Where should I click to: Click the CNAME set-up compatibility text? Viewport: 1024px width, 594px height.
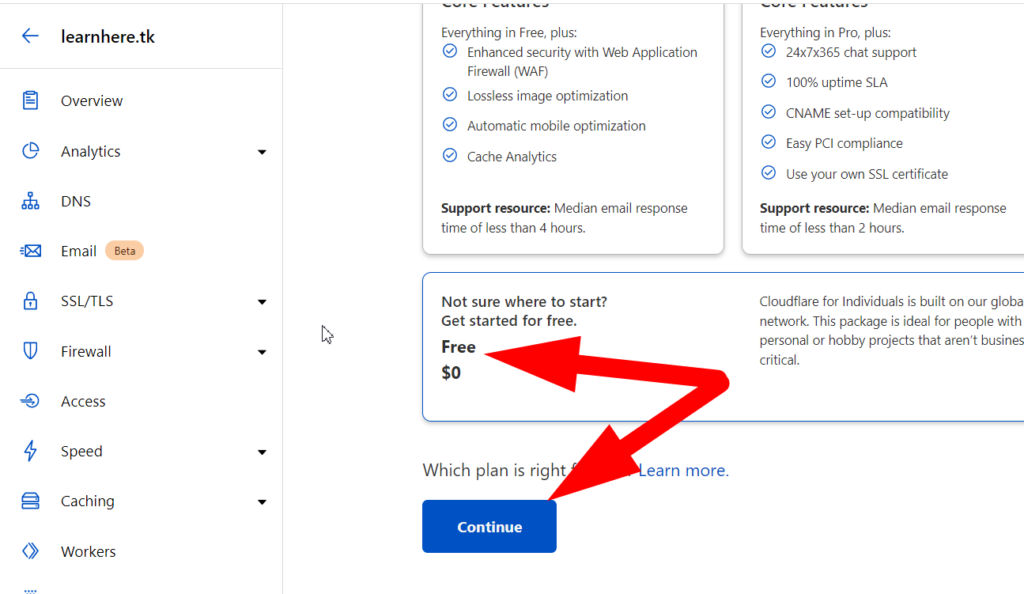[867, 113]
